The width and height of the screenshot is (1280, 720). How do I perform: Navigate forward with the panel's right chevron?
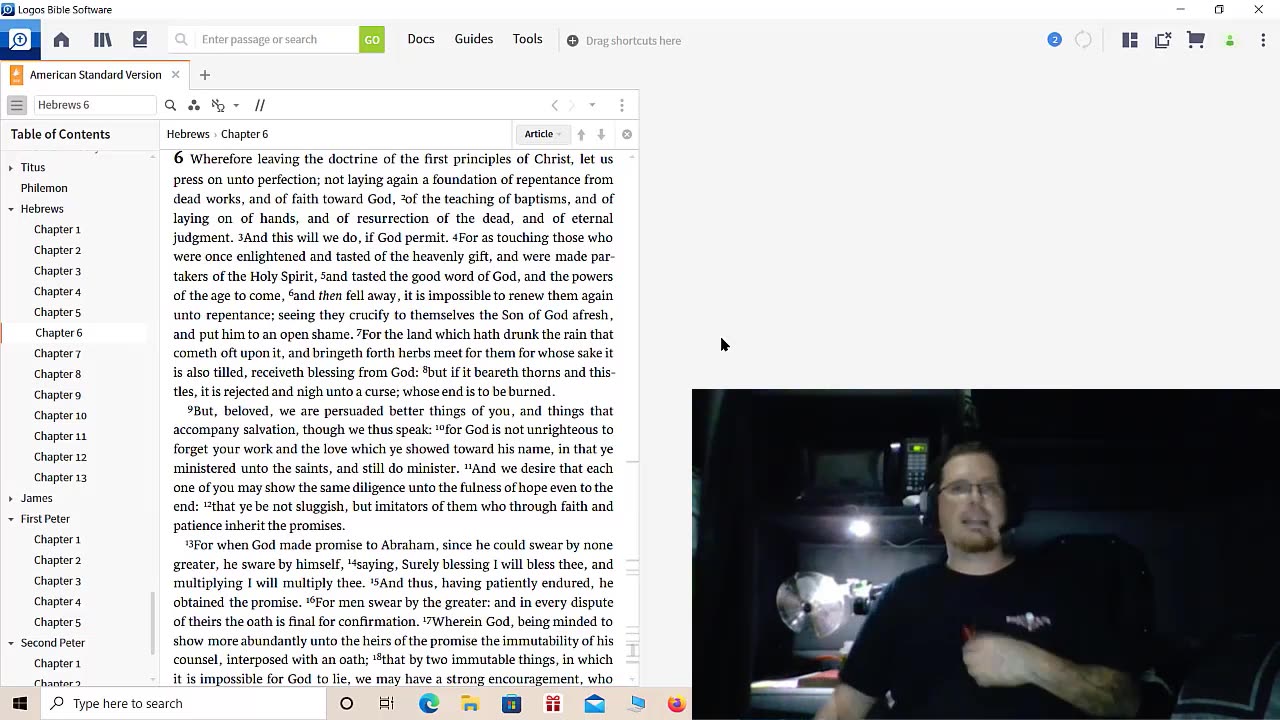(572, 105)
